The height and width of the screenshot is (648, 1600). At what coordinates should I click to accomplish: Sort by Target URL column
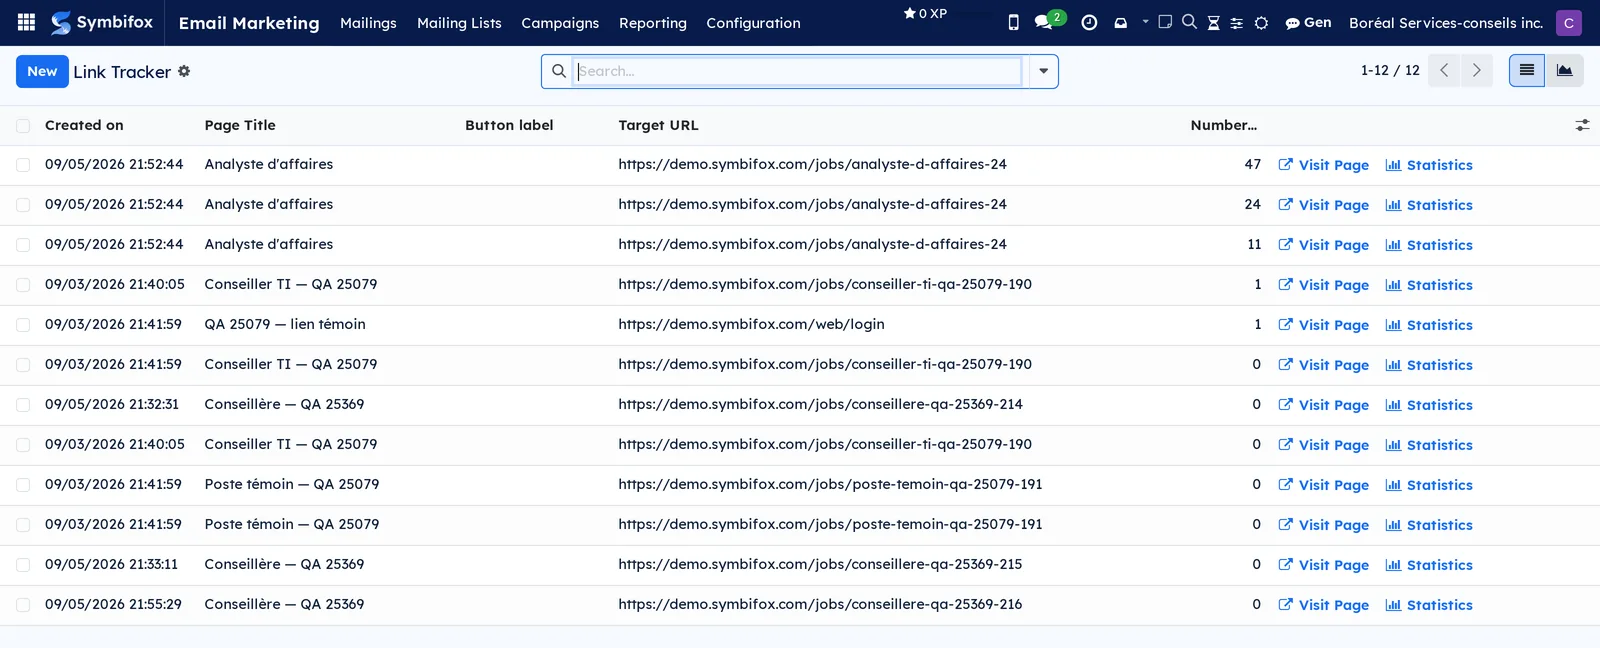(658, 125)
